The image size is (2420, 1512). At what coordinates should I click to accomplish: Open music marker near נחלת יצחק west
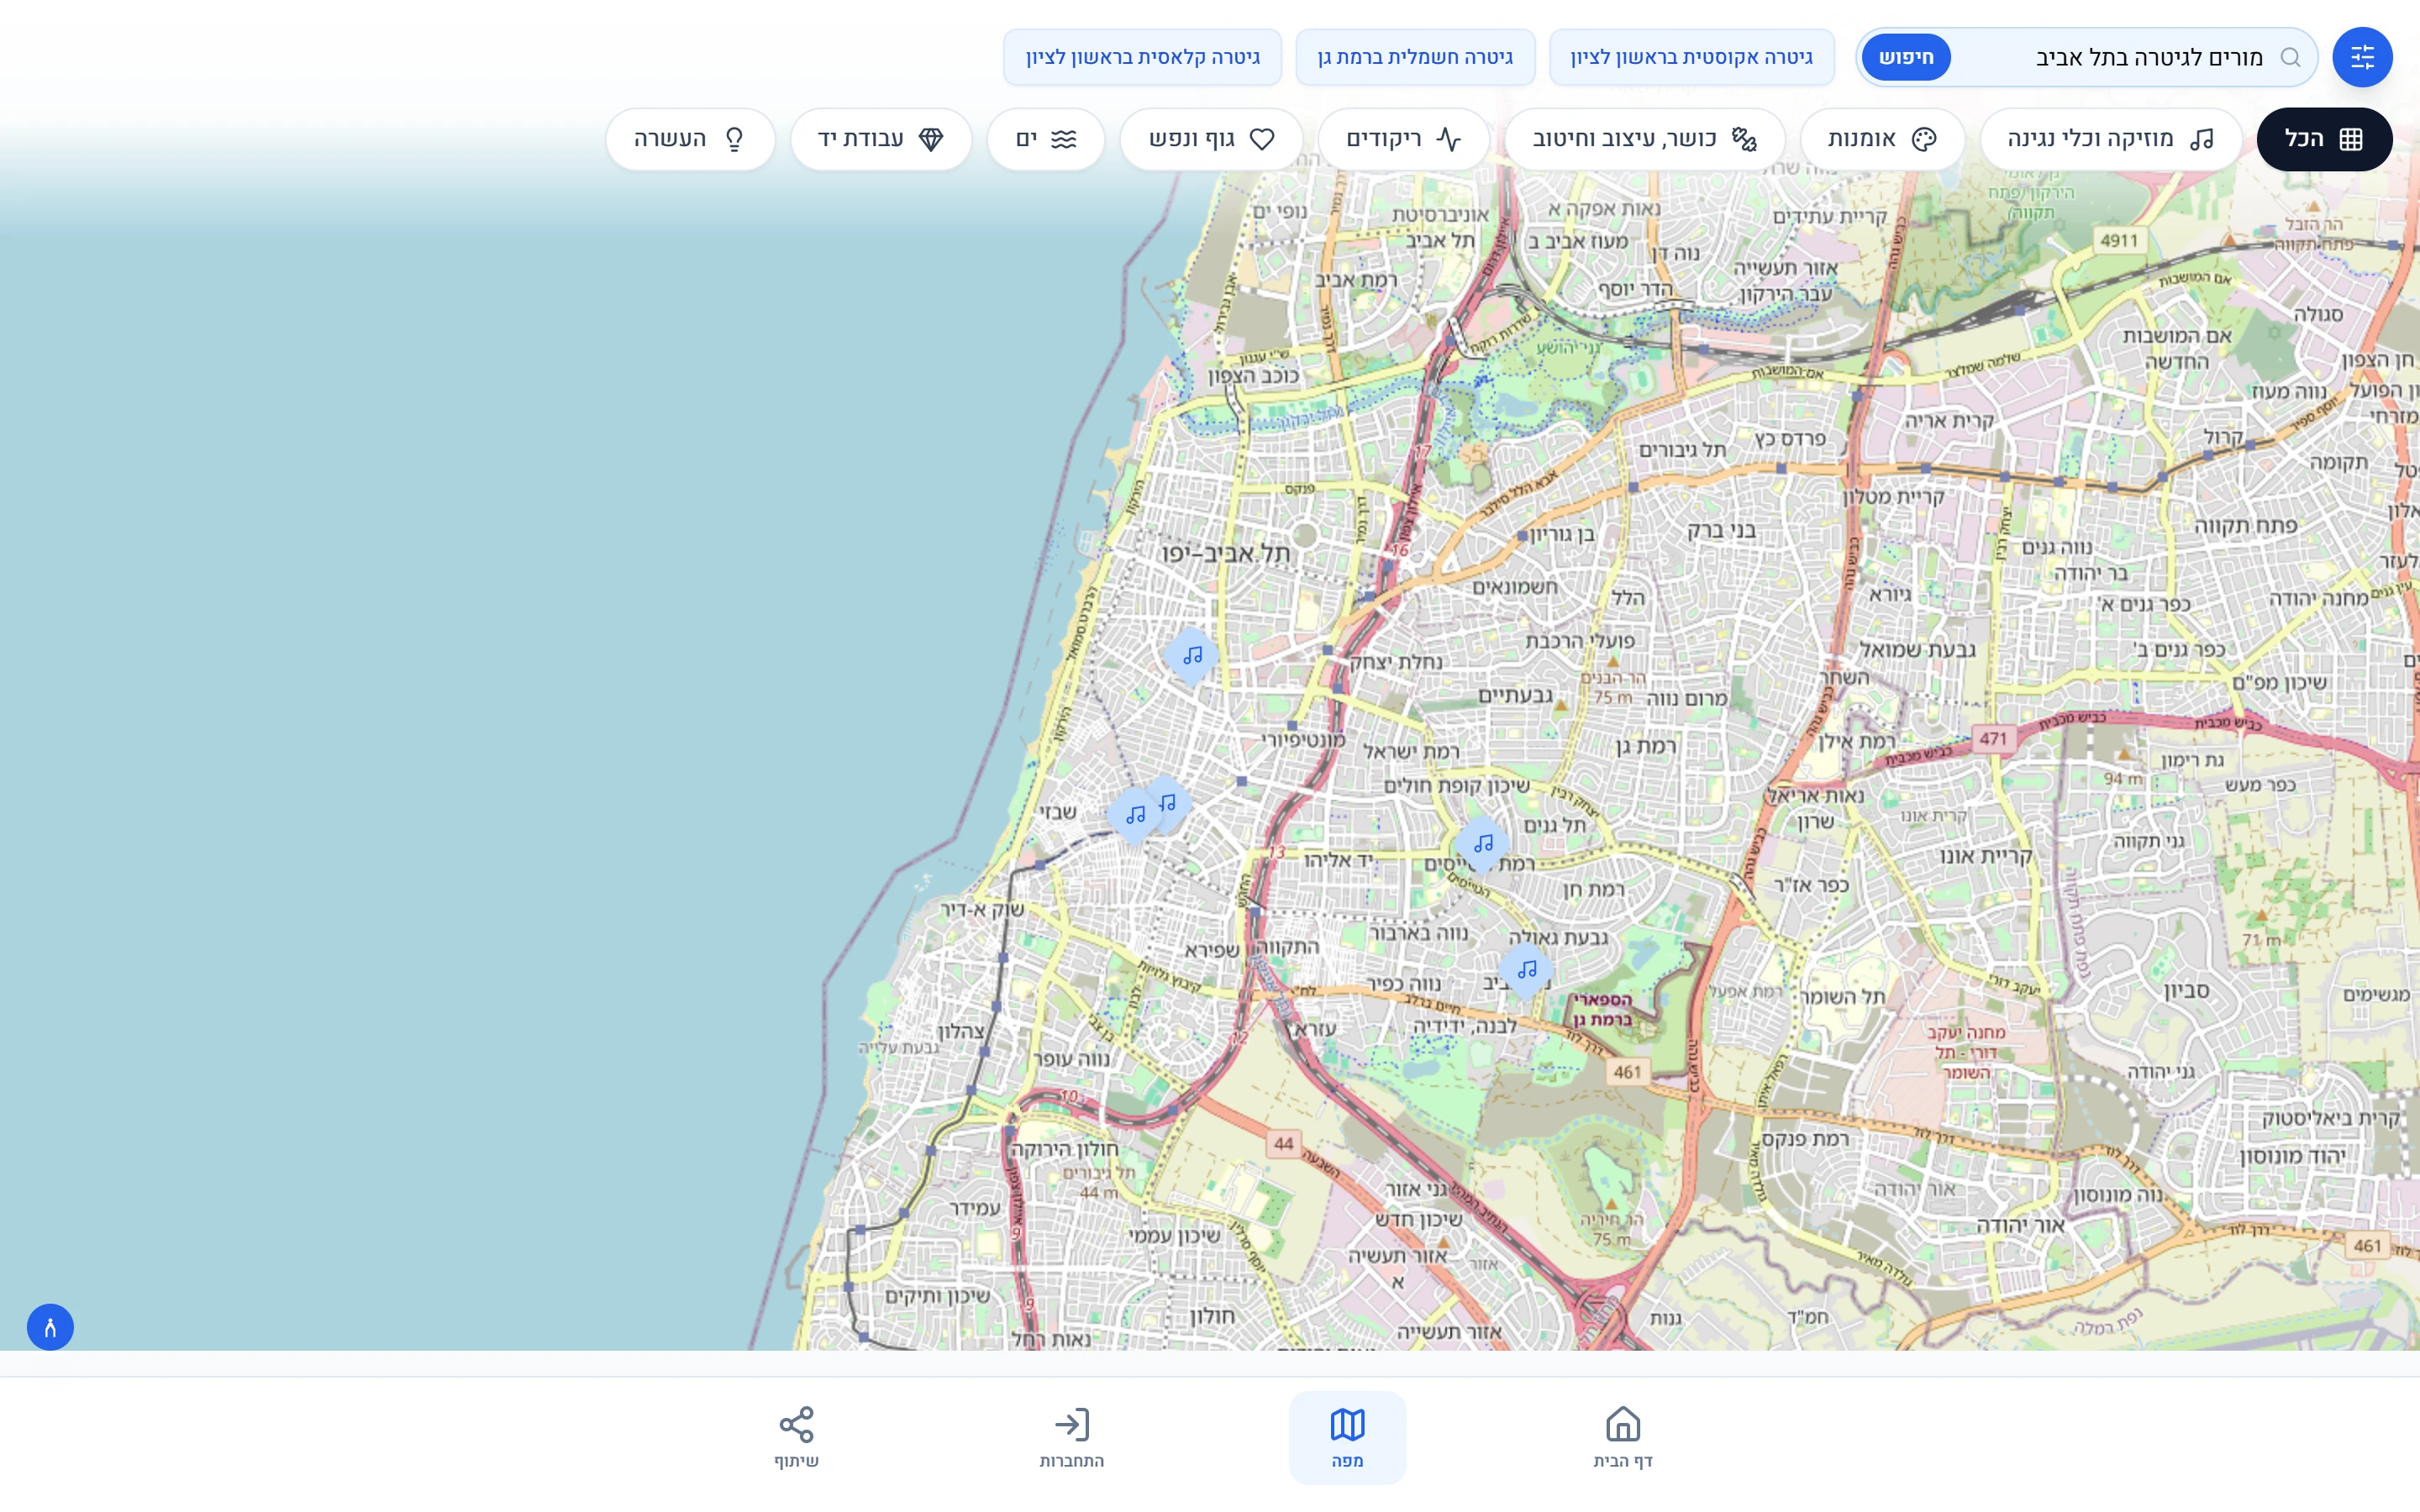(1192, 656)
